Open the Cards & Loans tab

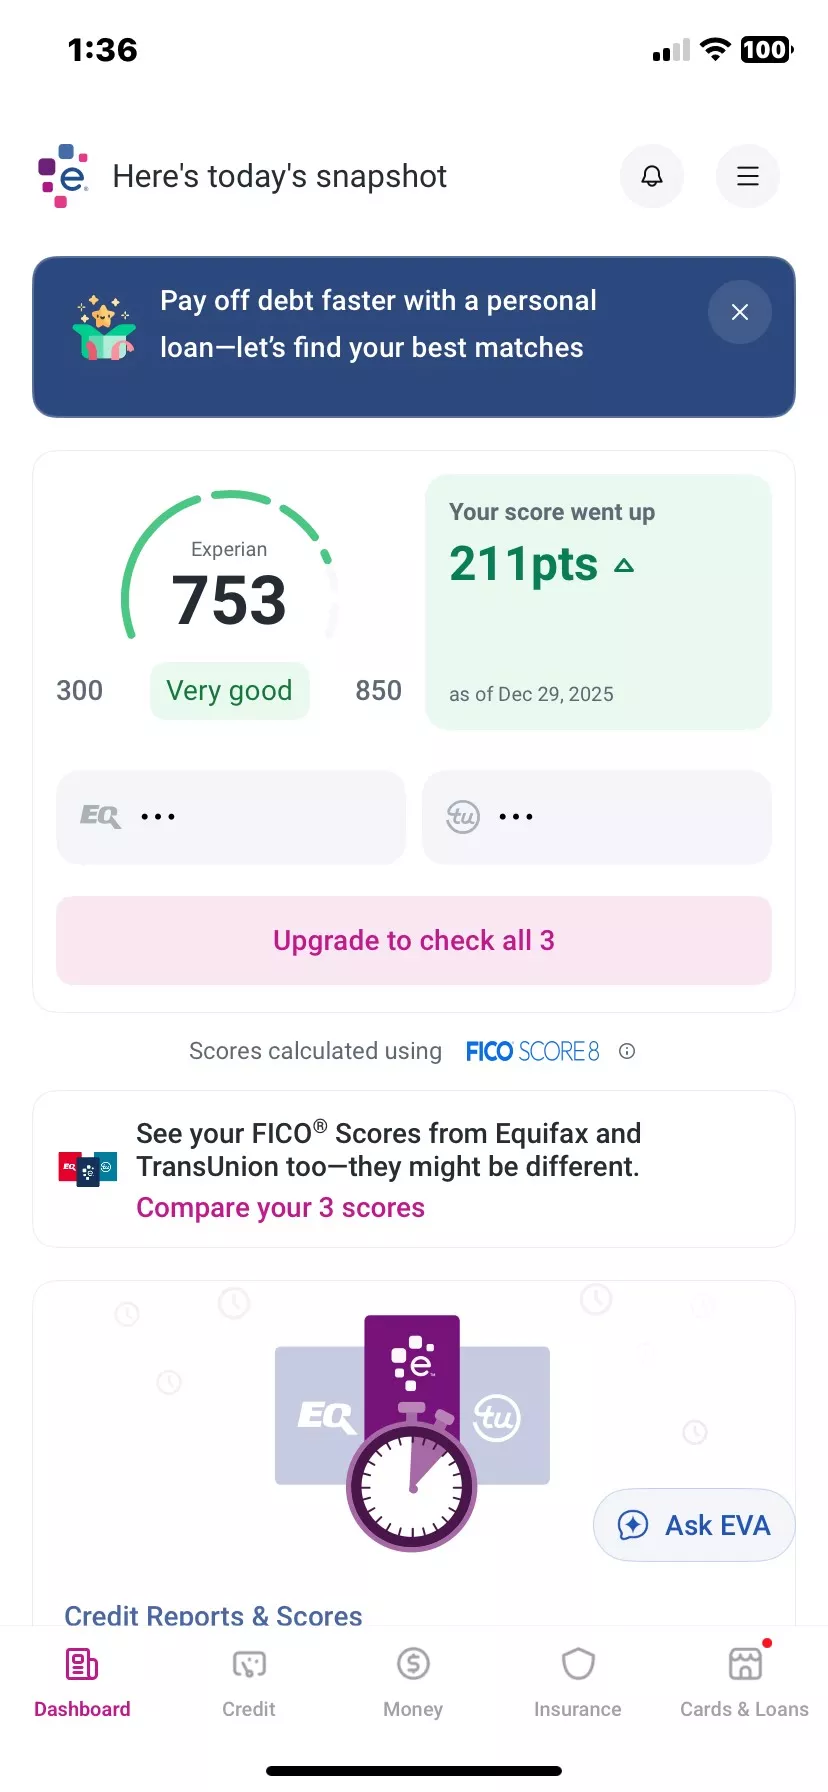(x=744, y=1682)
